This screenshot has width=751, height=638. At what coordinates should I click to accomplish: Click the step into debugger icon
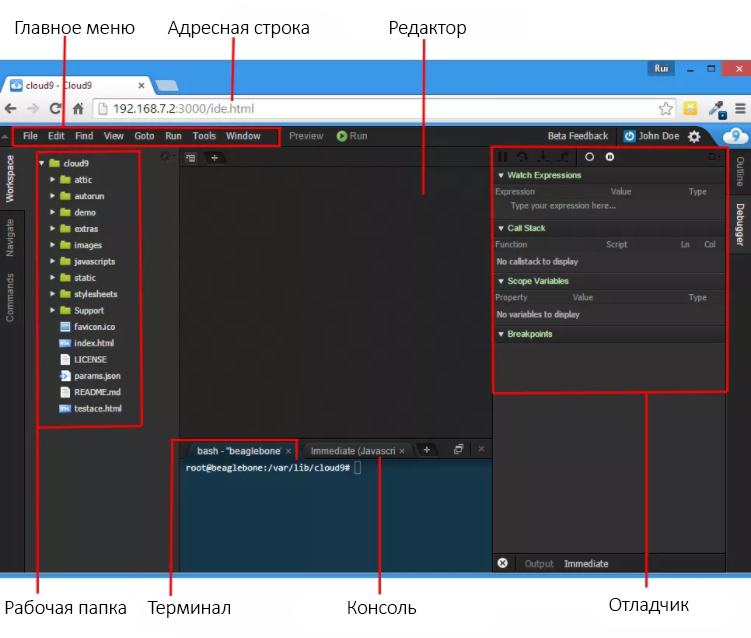542,157
